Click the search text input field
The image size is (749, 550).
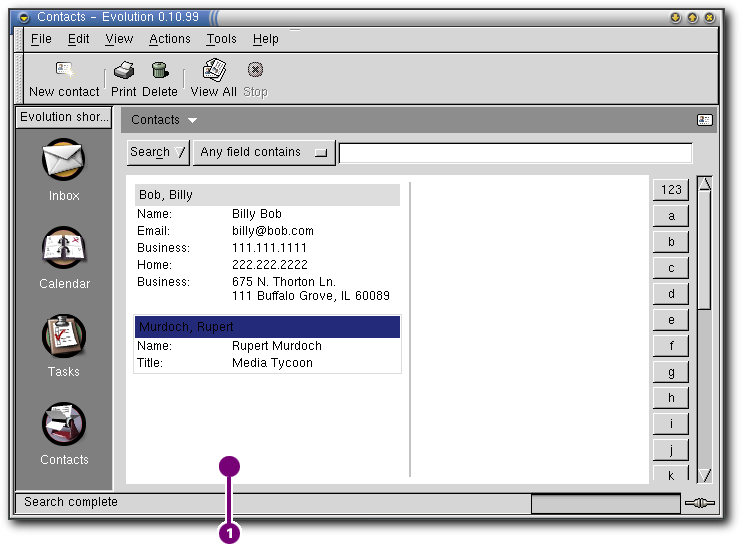[515, 153]
